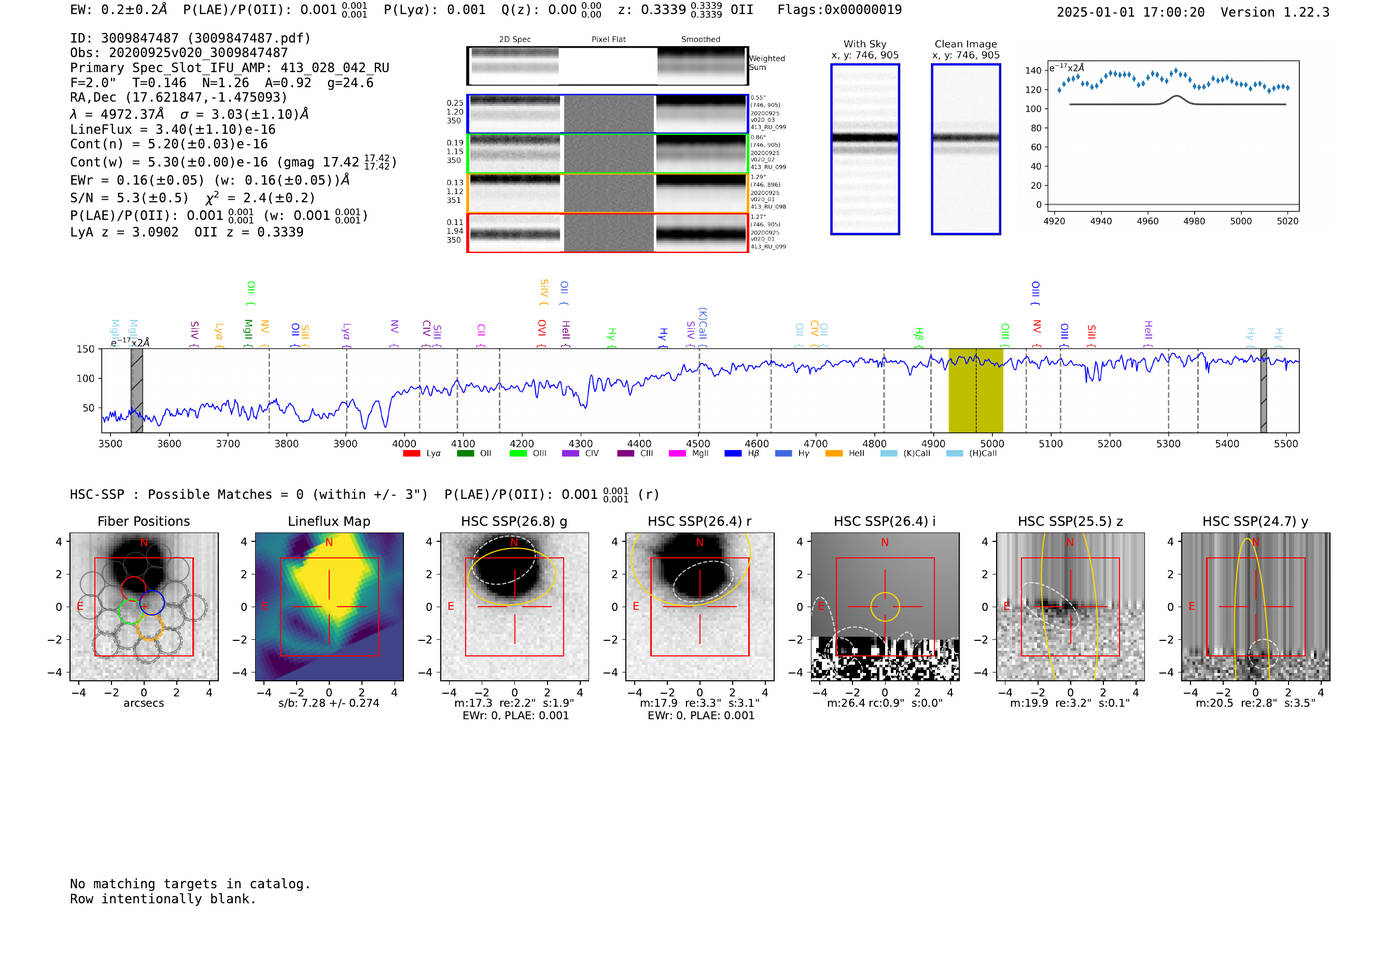The image size is (1400, 953).
Task: Select the HSC SSP(26.4) i cutout
Action: 884,606
